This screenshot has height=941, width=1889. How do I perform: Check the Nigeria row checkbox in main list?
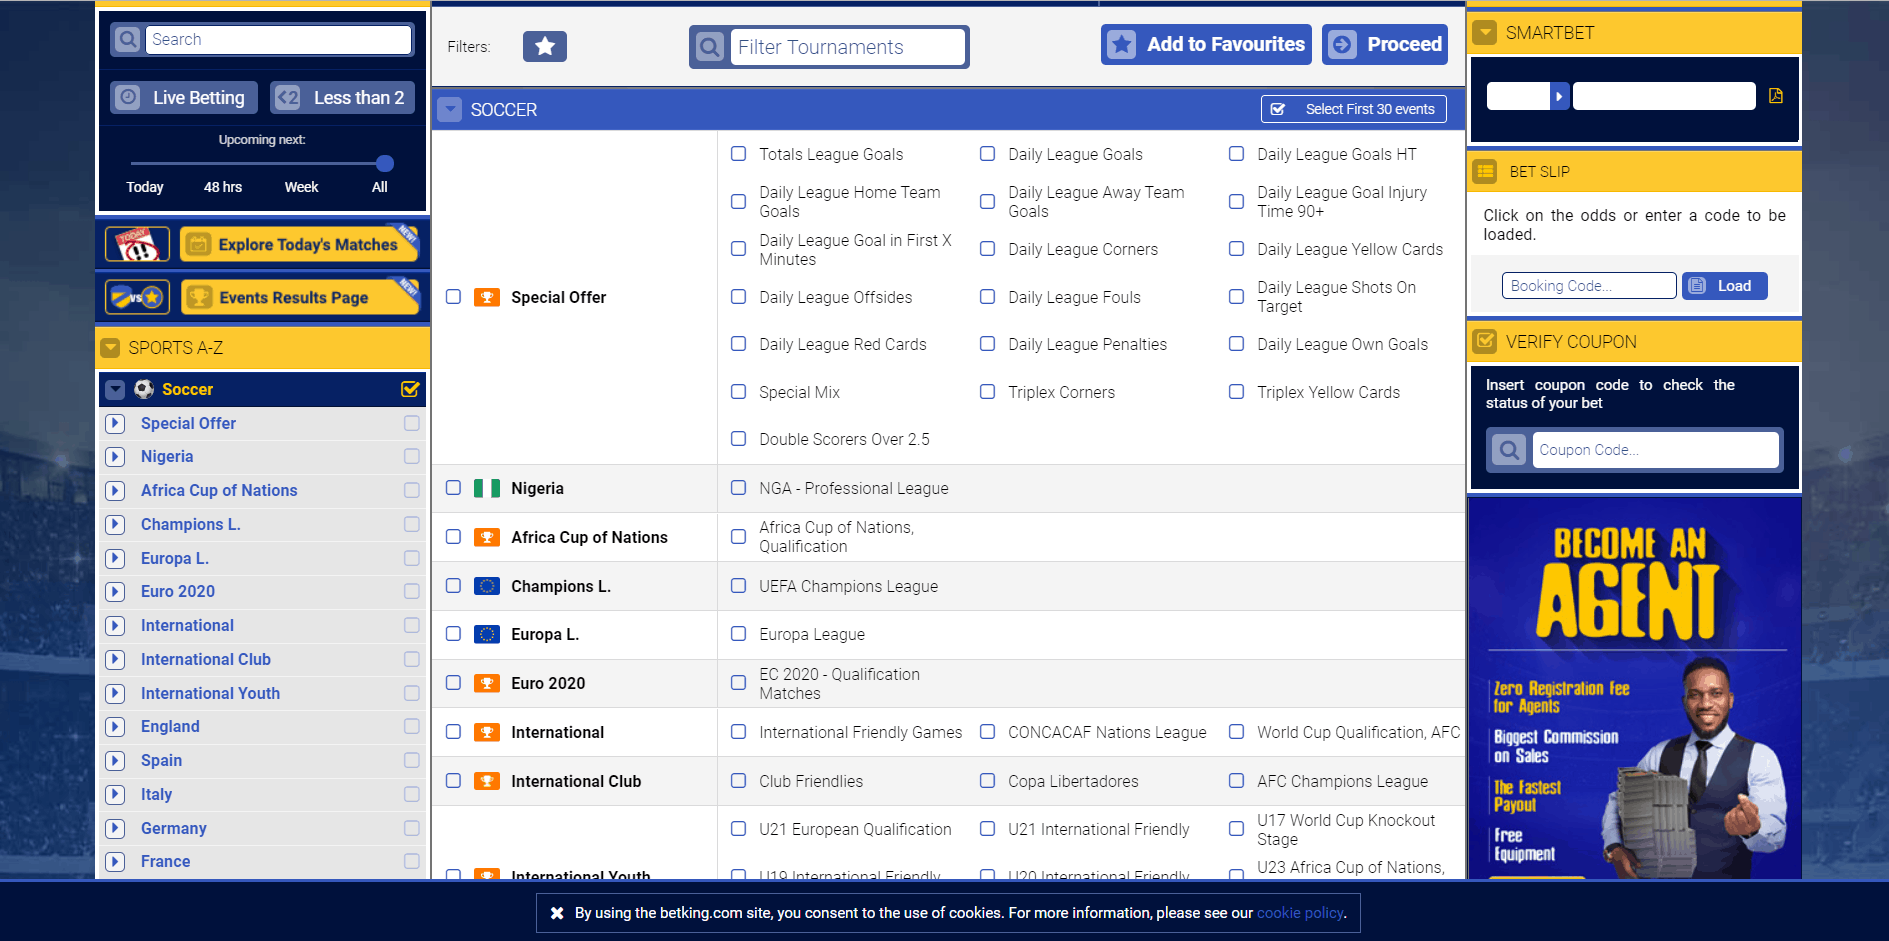point(454,488)
